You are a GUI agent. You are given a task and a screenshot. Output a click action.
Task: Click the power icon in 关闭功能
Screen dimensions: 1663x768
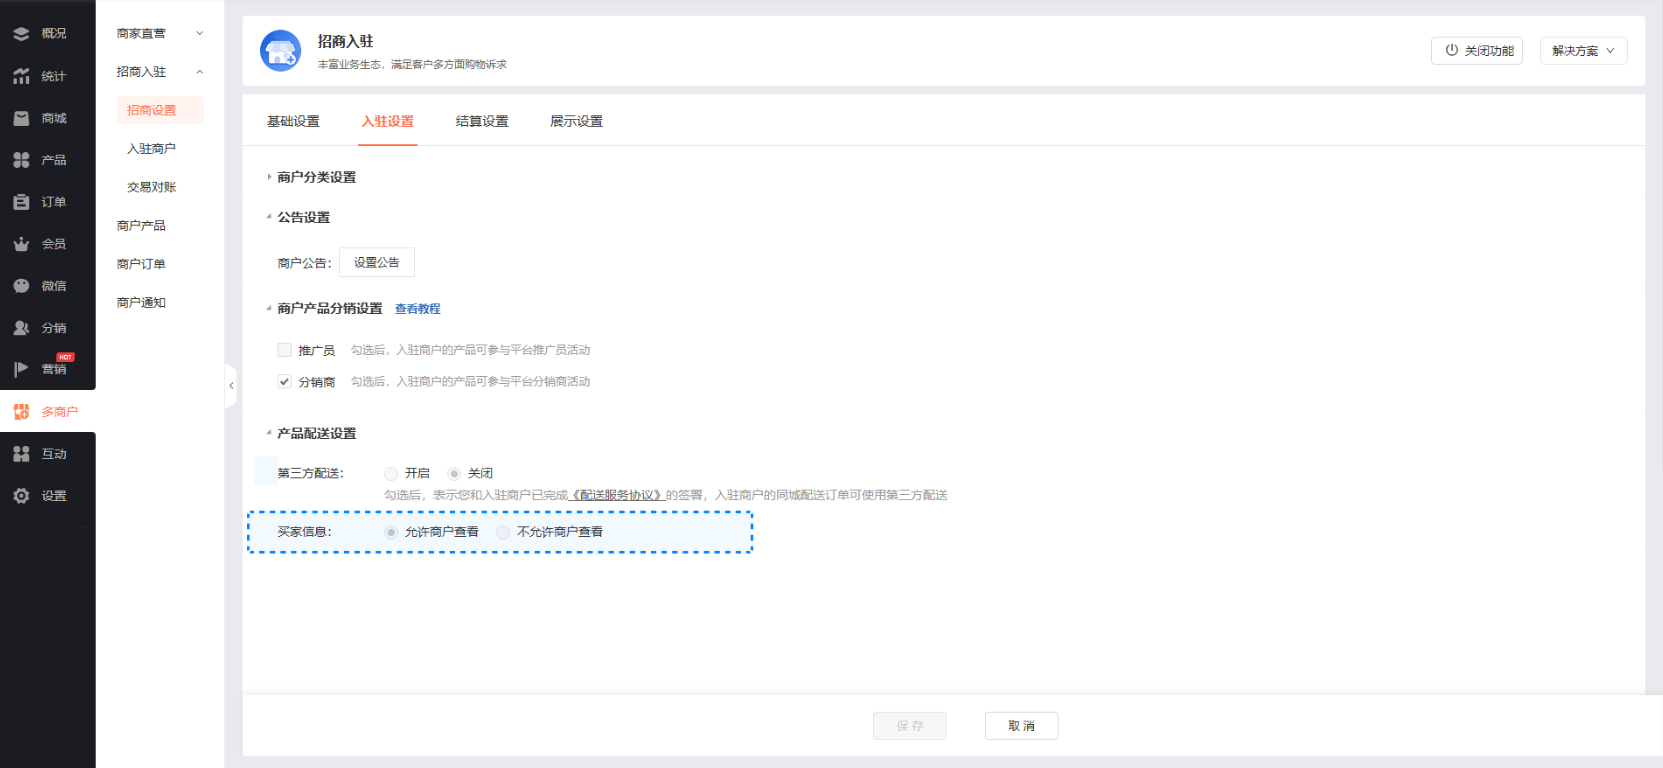[x=1452, y=50]
